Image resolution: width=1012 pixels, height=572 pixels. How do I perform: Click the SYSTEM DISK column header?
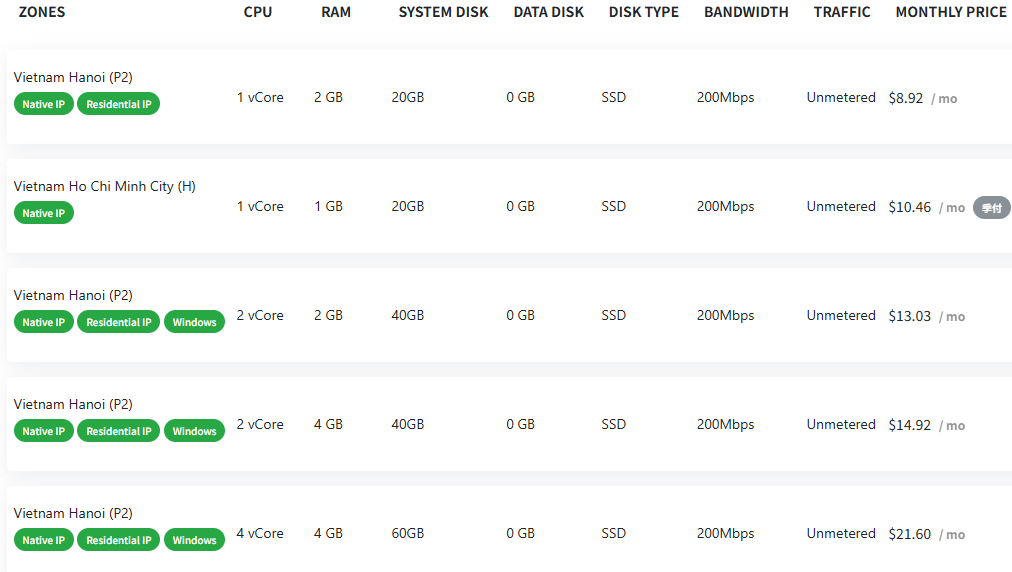point(443,12)
